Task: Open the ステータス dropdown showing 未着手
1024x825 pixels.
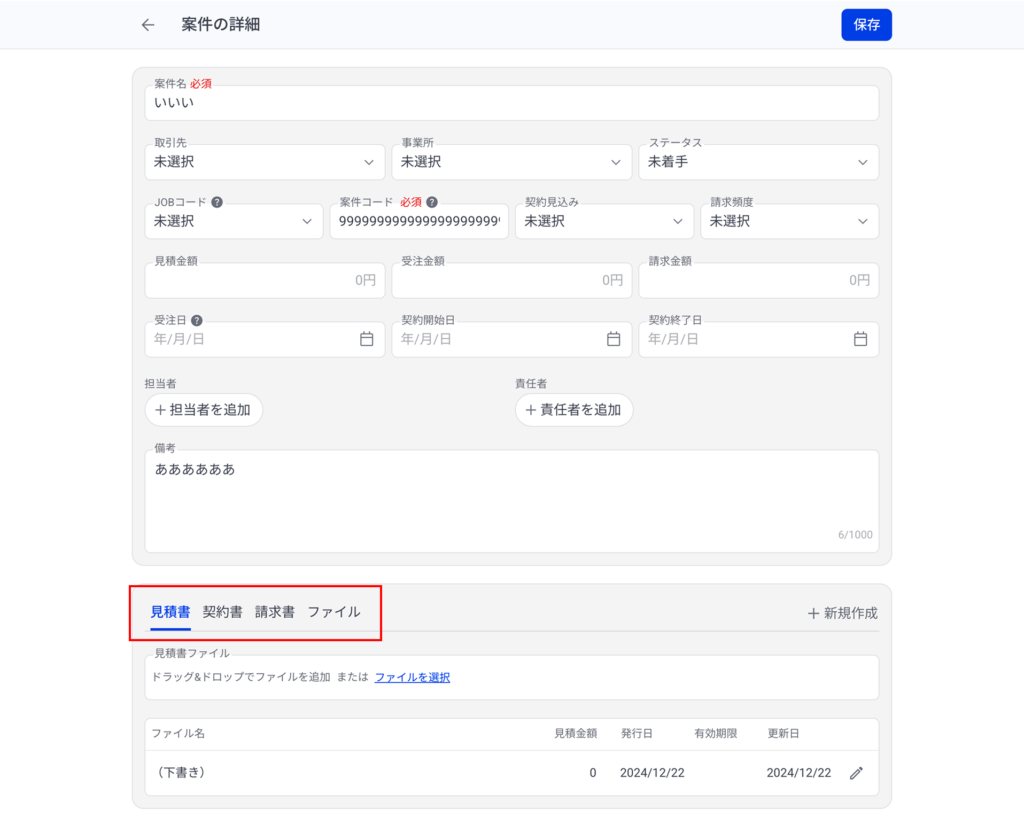Action: click(x=758, y=162)
